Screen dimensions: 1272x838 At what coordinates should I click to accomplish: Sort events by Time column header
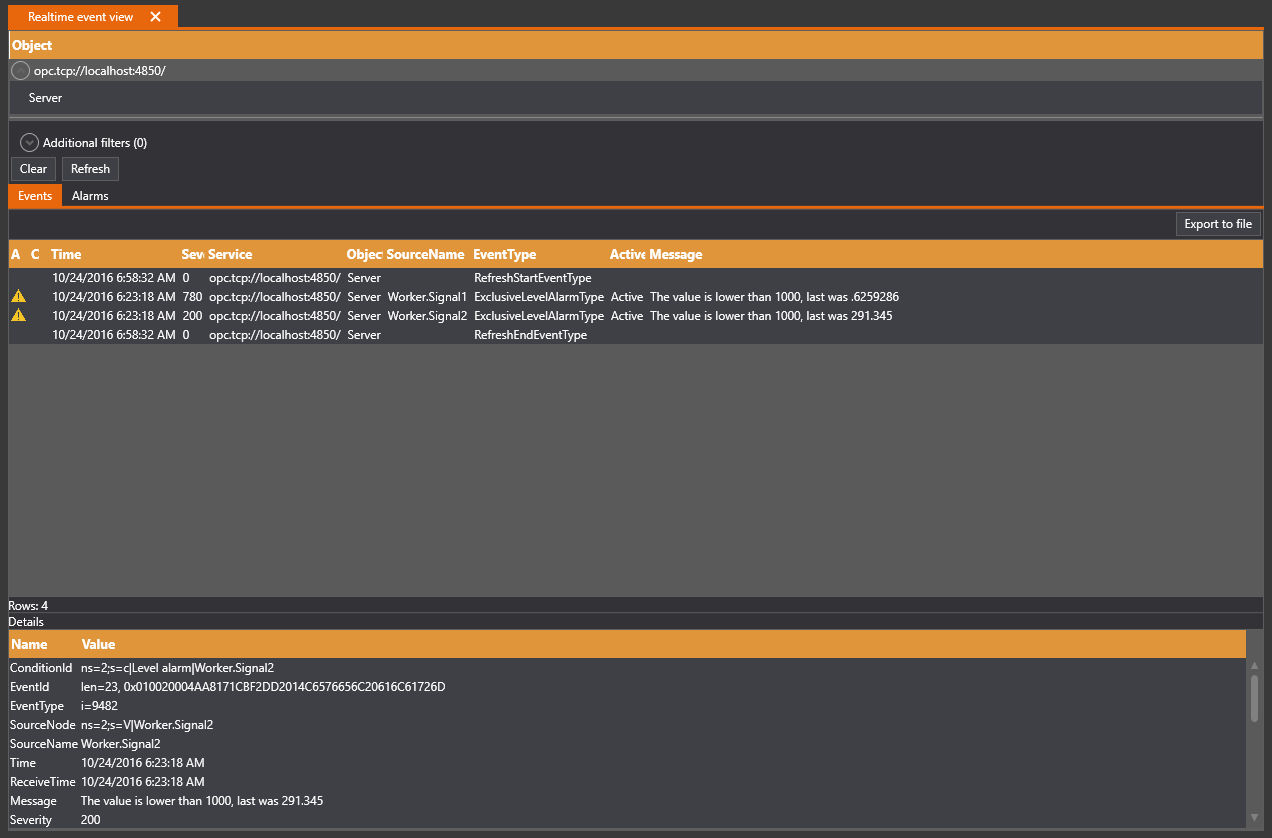click(x=67, y=255)
